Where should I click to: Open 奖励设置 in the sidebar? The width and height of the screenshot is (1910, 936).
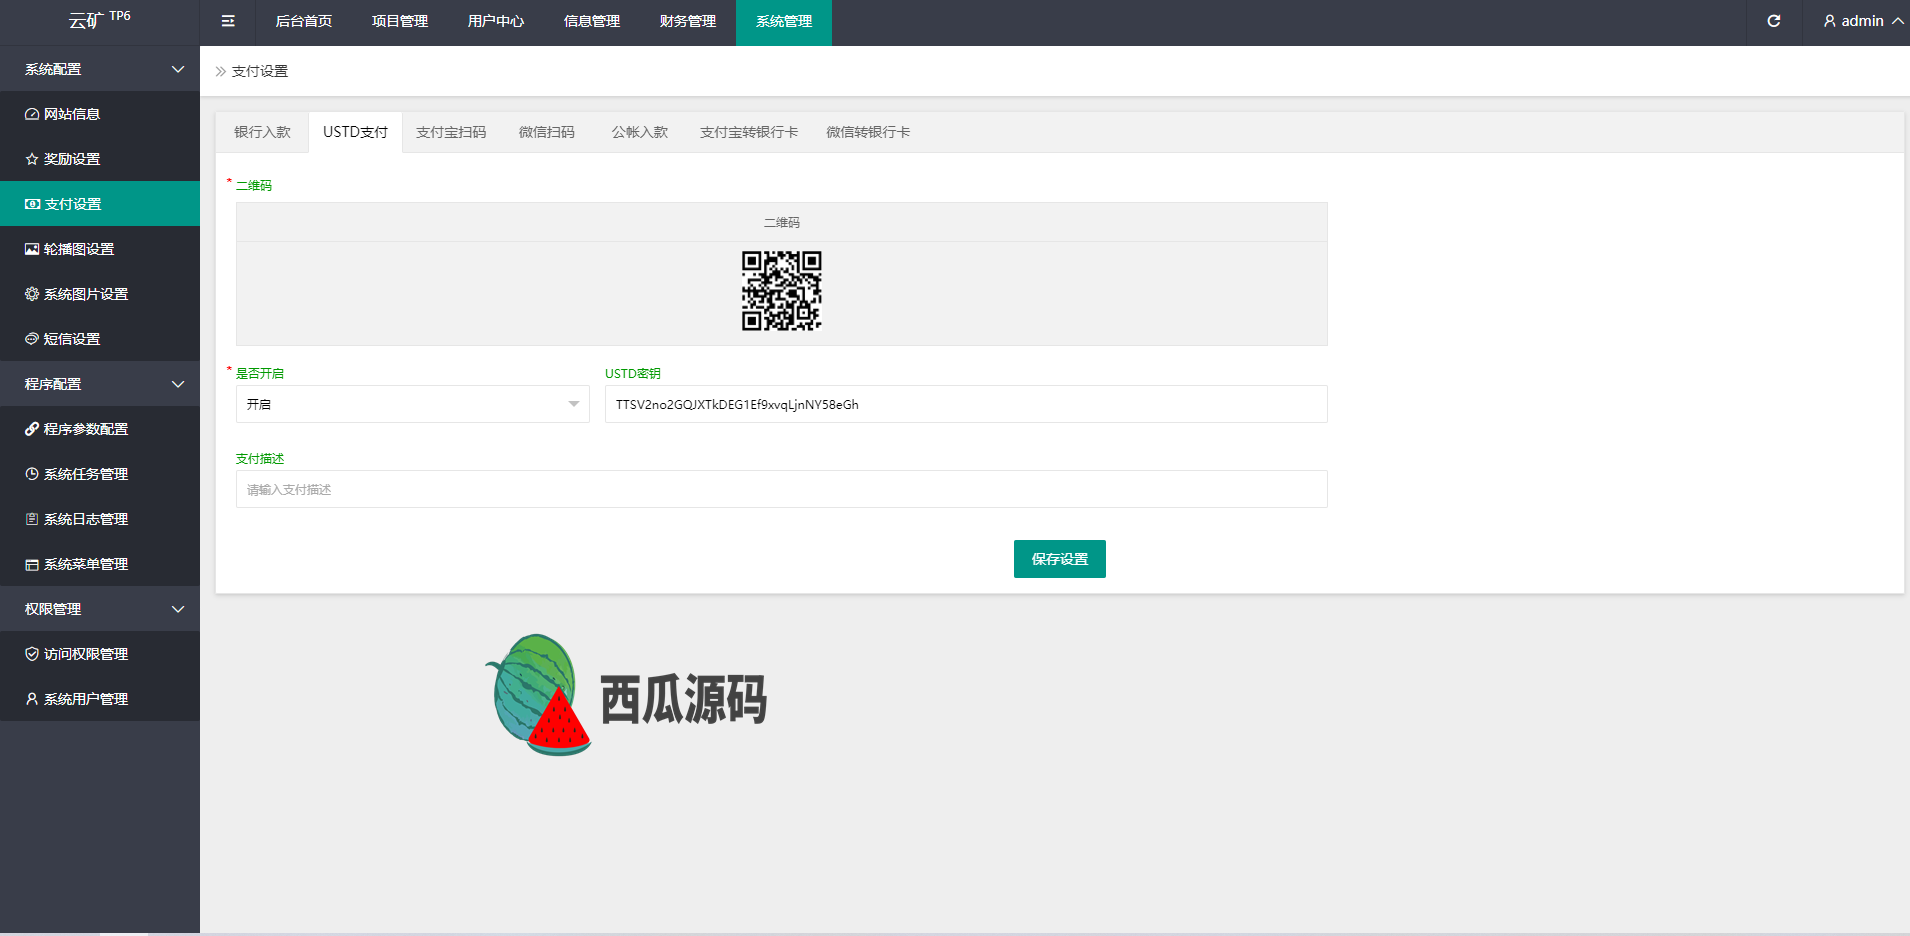coord(100,159)
